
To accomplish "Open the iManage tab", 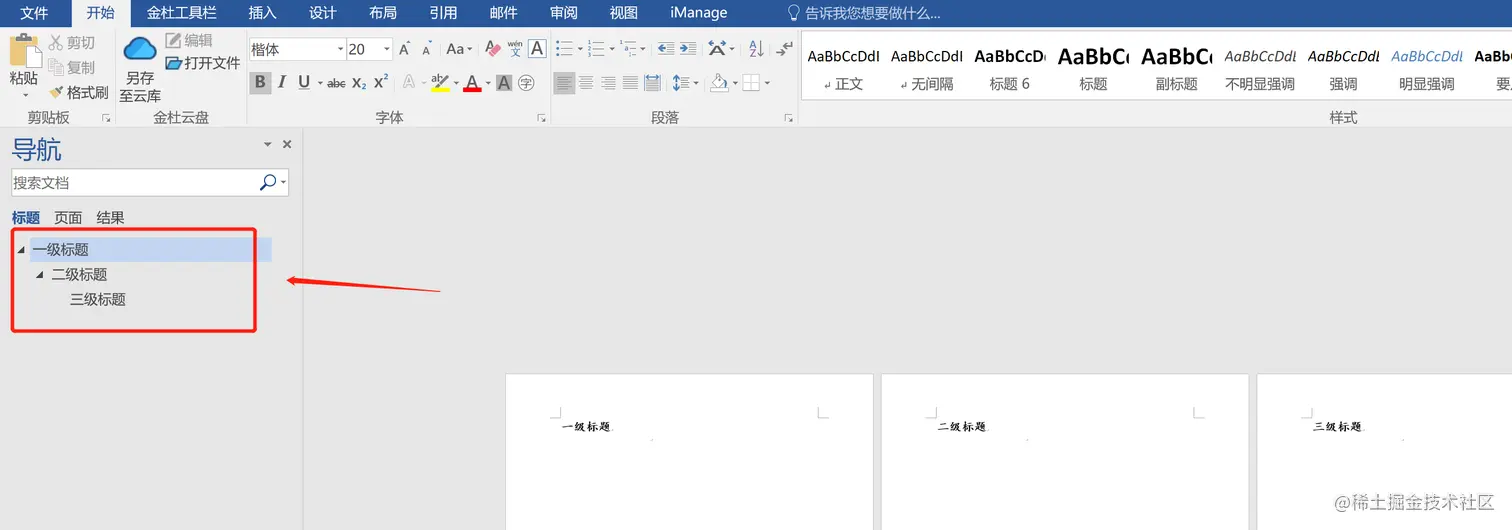I will (x=699, y=13).
